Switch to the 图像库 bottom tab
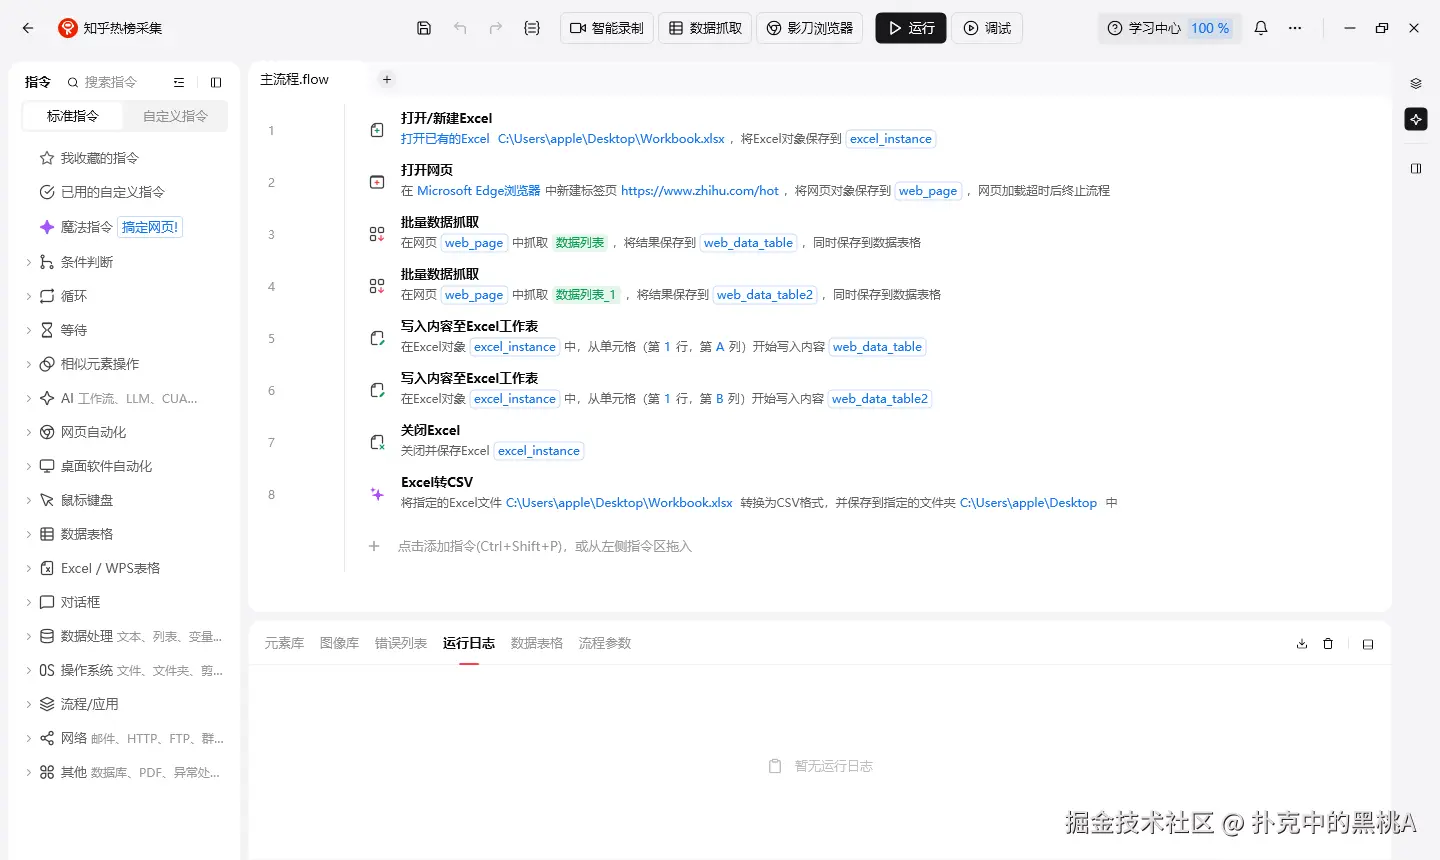Viewport: 1440px width, 860px height. tap(339, 643)
